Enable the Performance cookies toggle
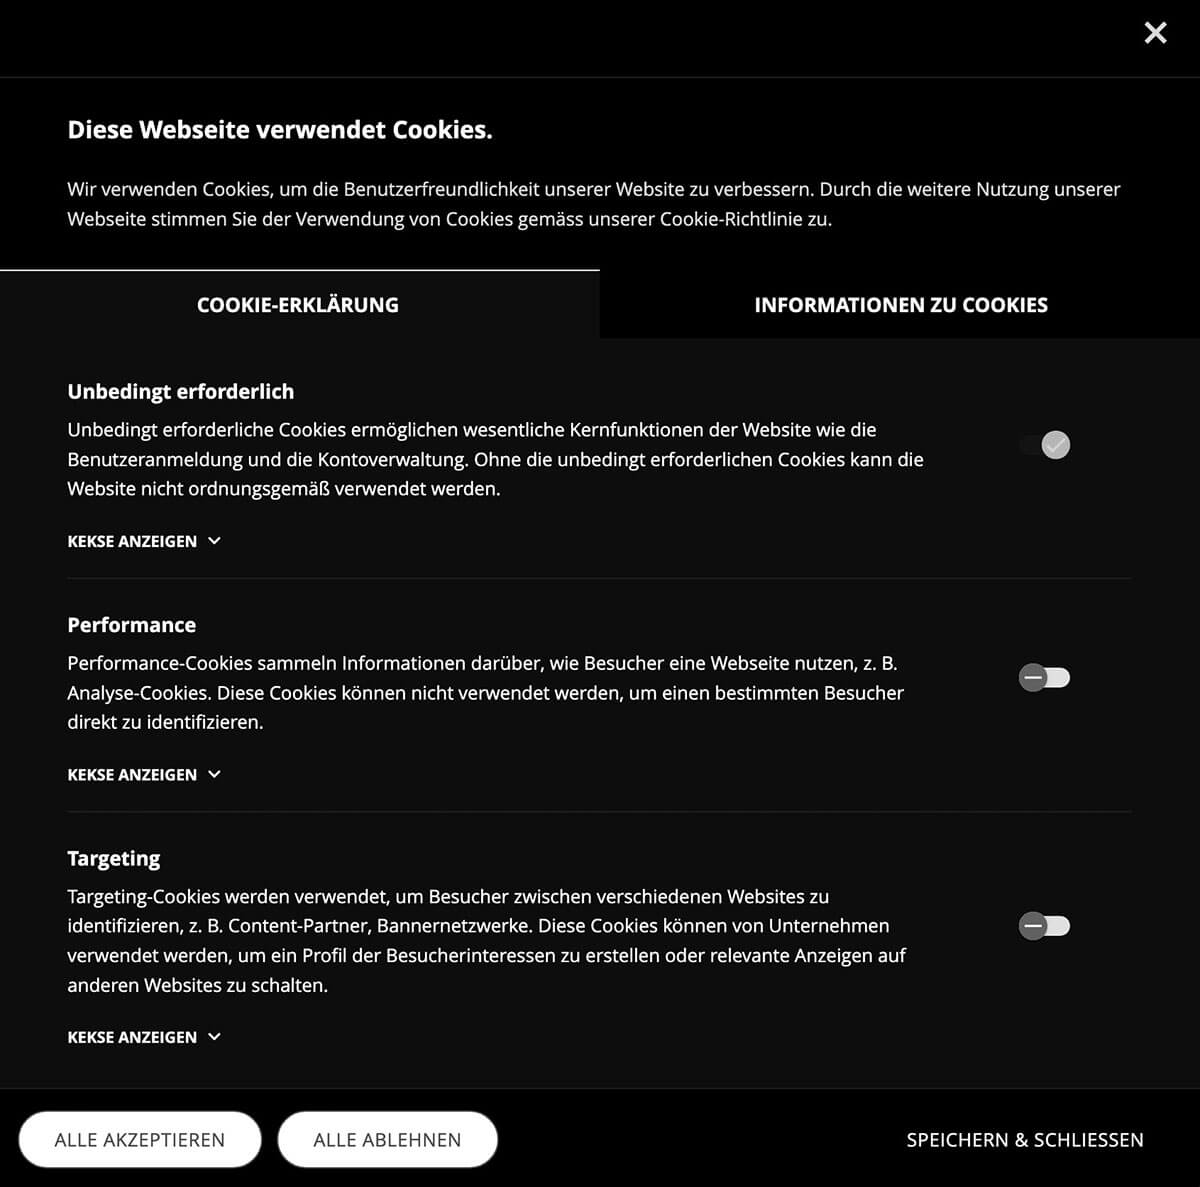The height and width of the screenshot is (1187, 1200). 1044,677
